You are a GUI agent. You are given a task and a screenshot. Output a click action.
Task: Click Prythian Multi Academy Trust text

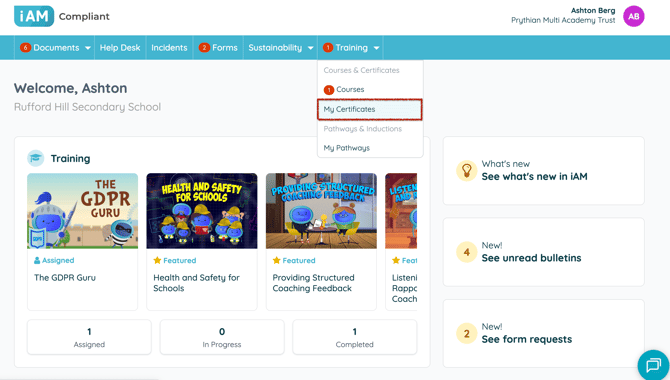click(x=563, y=20)
